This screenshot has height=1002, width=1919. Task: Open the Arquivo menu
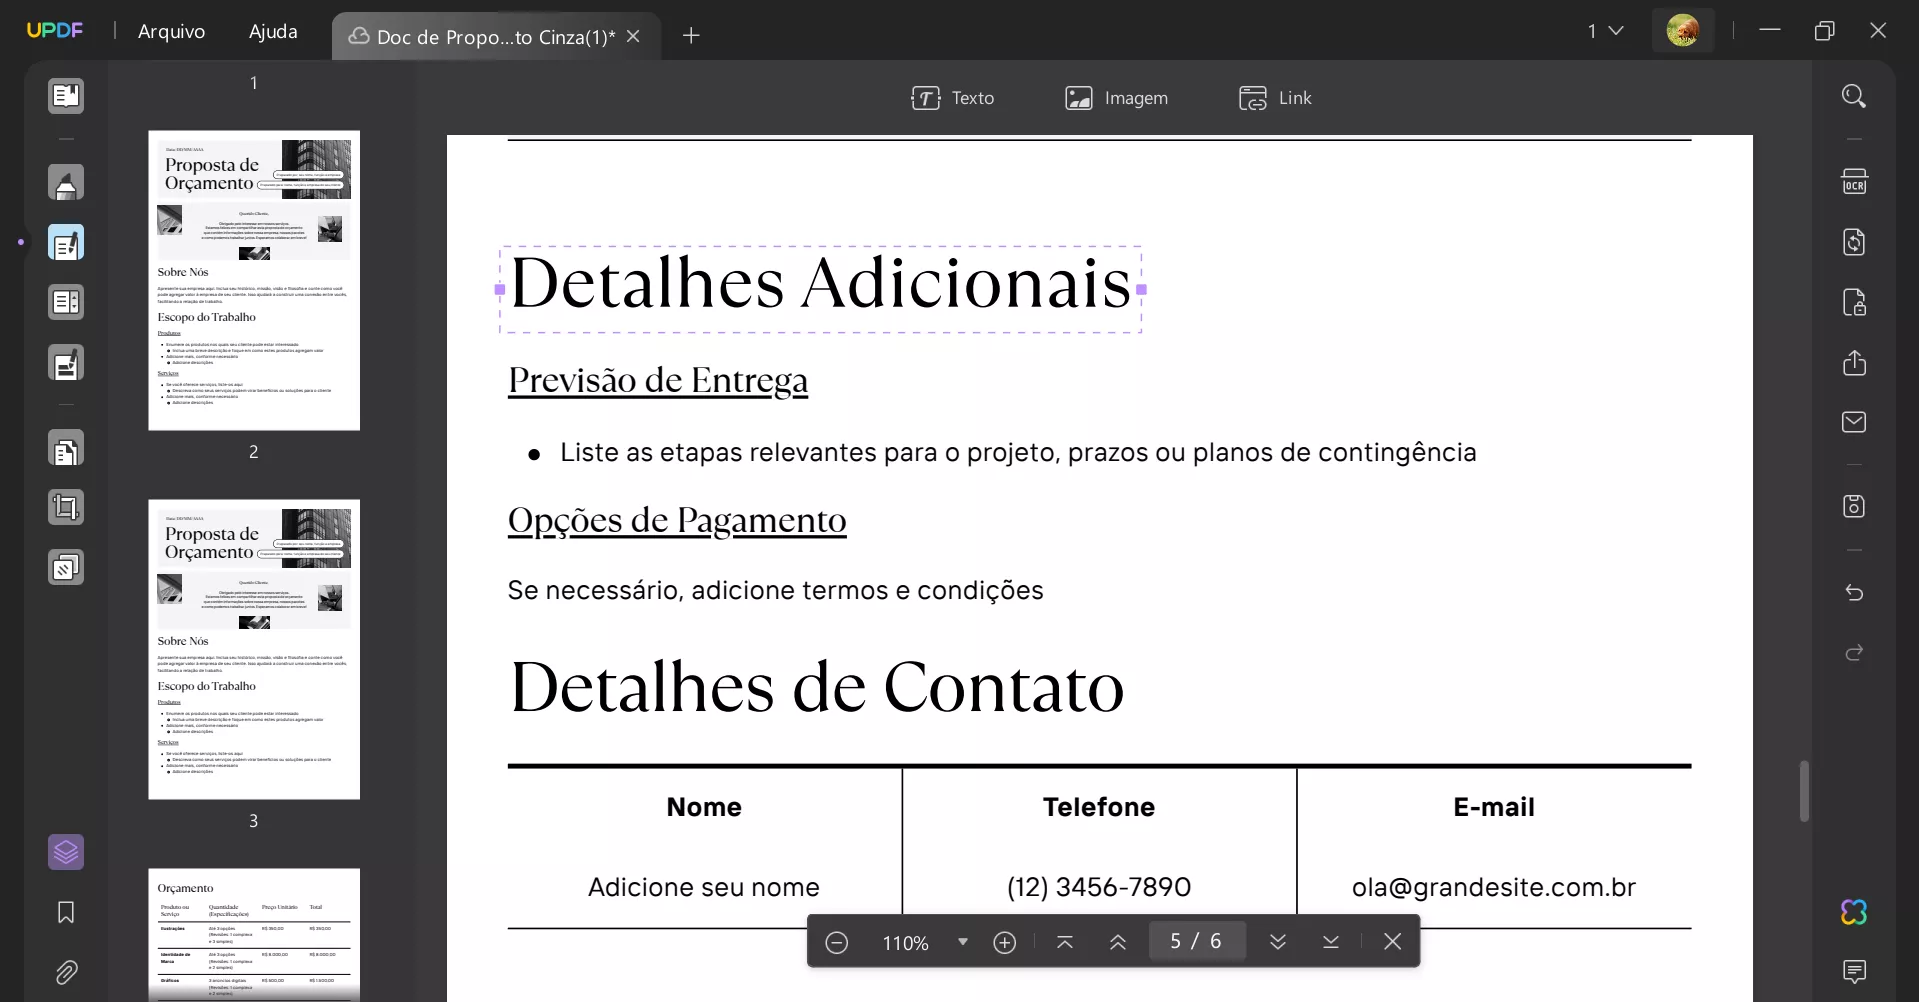click(171, 31)
